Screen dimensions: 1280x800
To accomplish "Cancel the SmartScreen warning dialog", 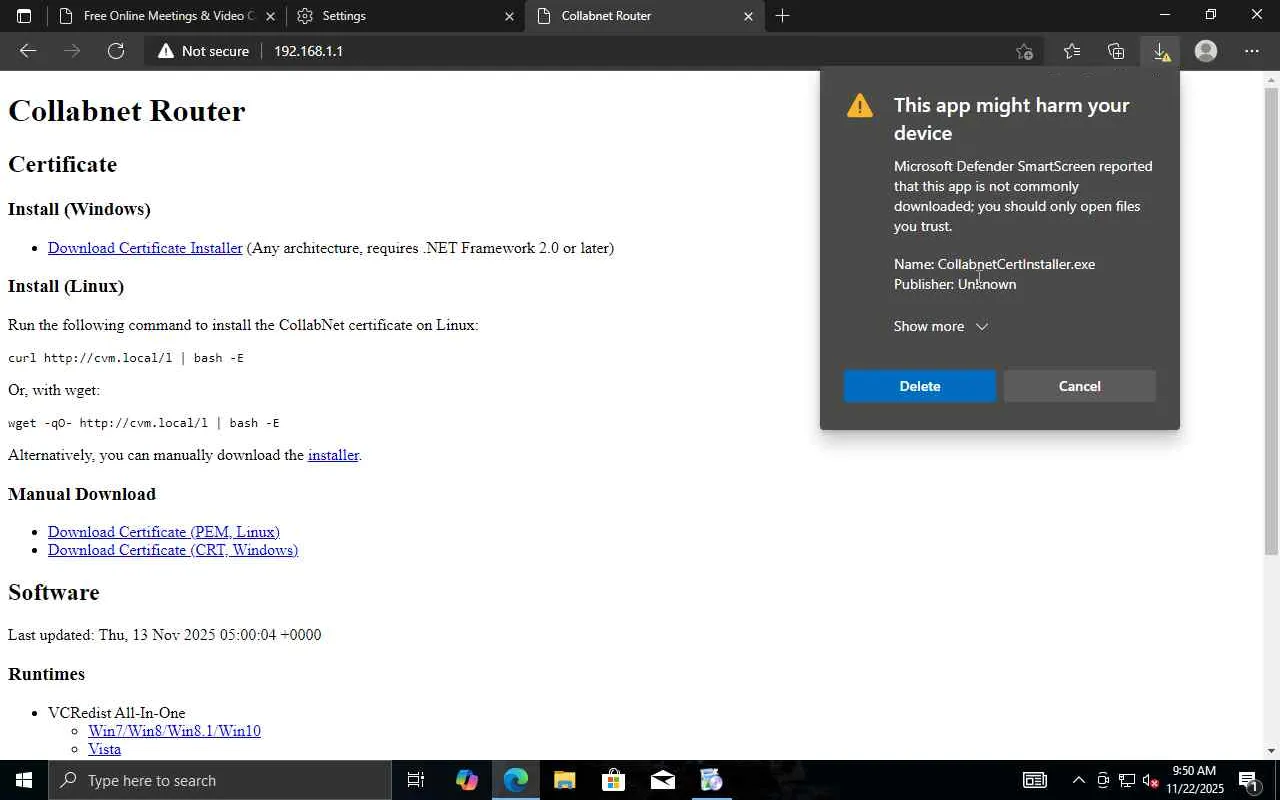I will tap(1080, 386).
